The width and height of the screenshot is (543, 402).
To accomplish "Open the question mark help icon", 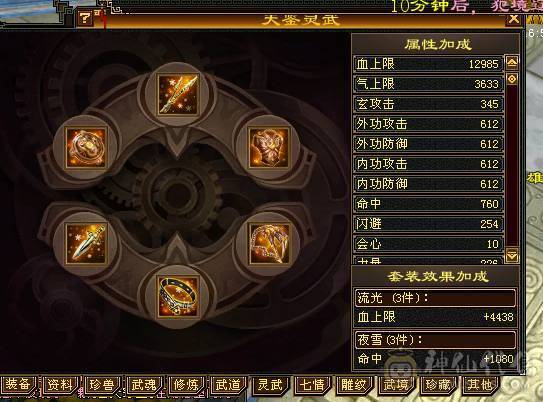I will click(x=85, y=18).
